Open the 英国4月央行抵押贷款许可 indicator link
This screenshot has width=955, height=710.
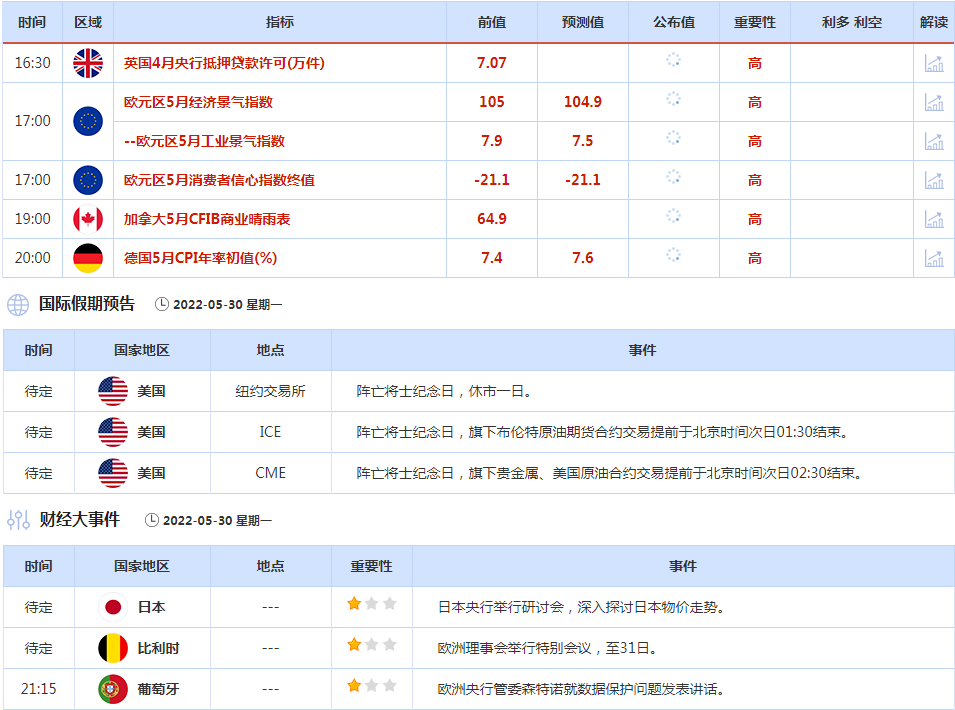(x=224, y=63)
